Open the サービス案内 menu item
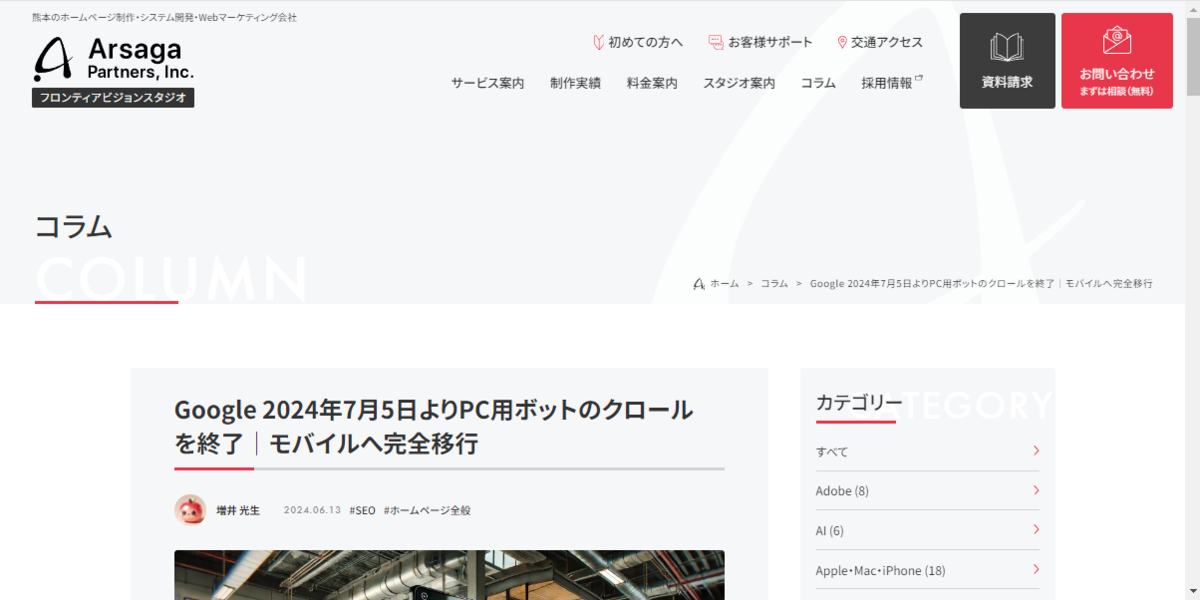Screen dimensions: 1200x600 pyautogui.click(x=487, y=83)
